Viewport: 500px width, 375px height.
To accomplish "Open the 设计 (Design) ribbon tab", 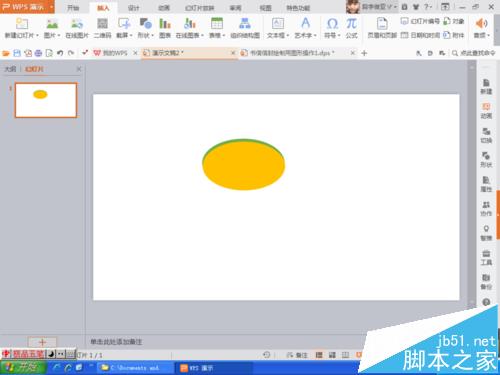I will tap(133, 8).
